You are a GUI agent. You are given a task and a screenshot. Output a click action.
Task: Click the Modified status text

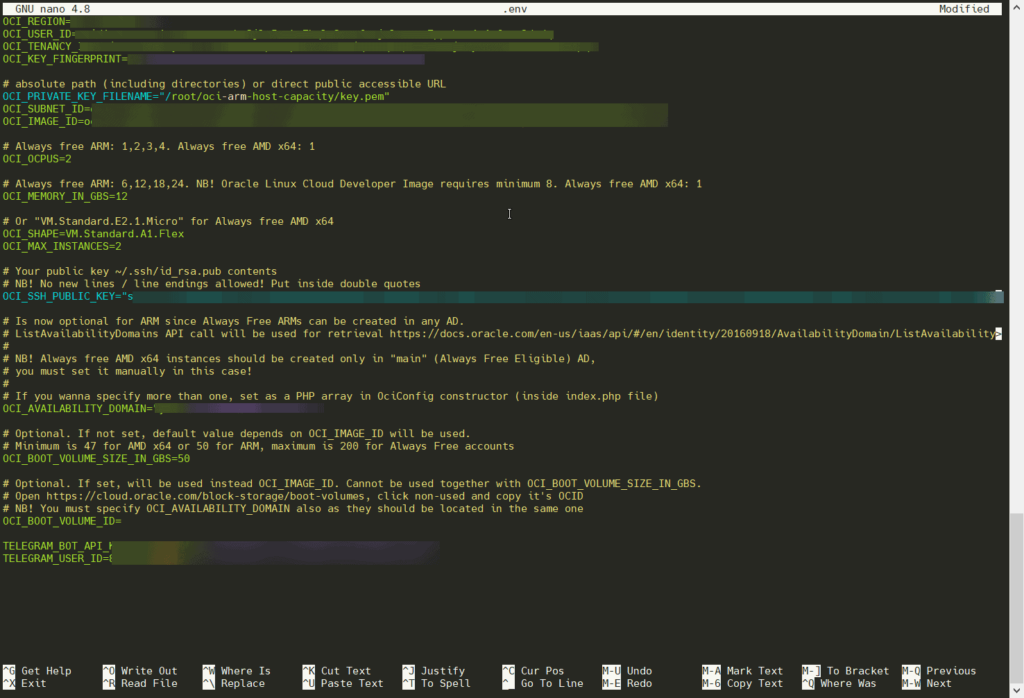click(964, 8)
